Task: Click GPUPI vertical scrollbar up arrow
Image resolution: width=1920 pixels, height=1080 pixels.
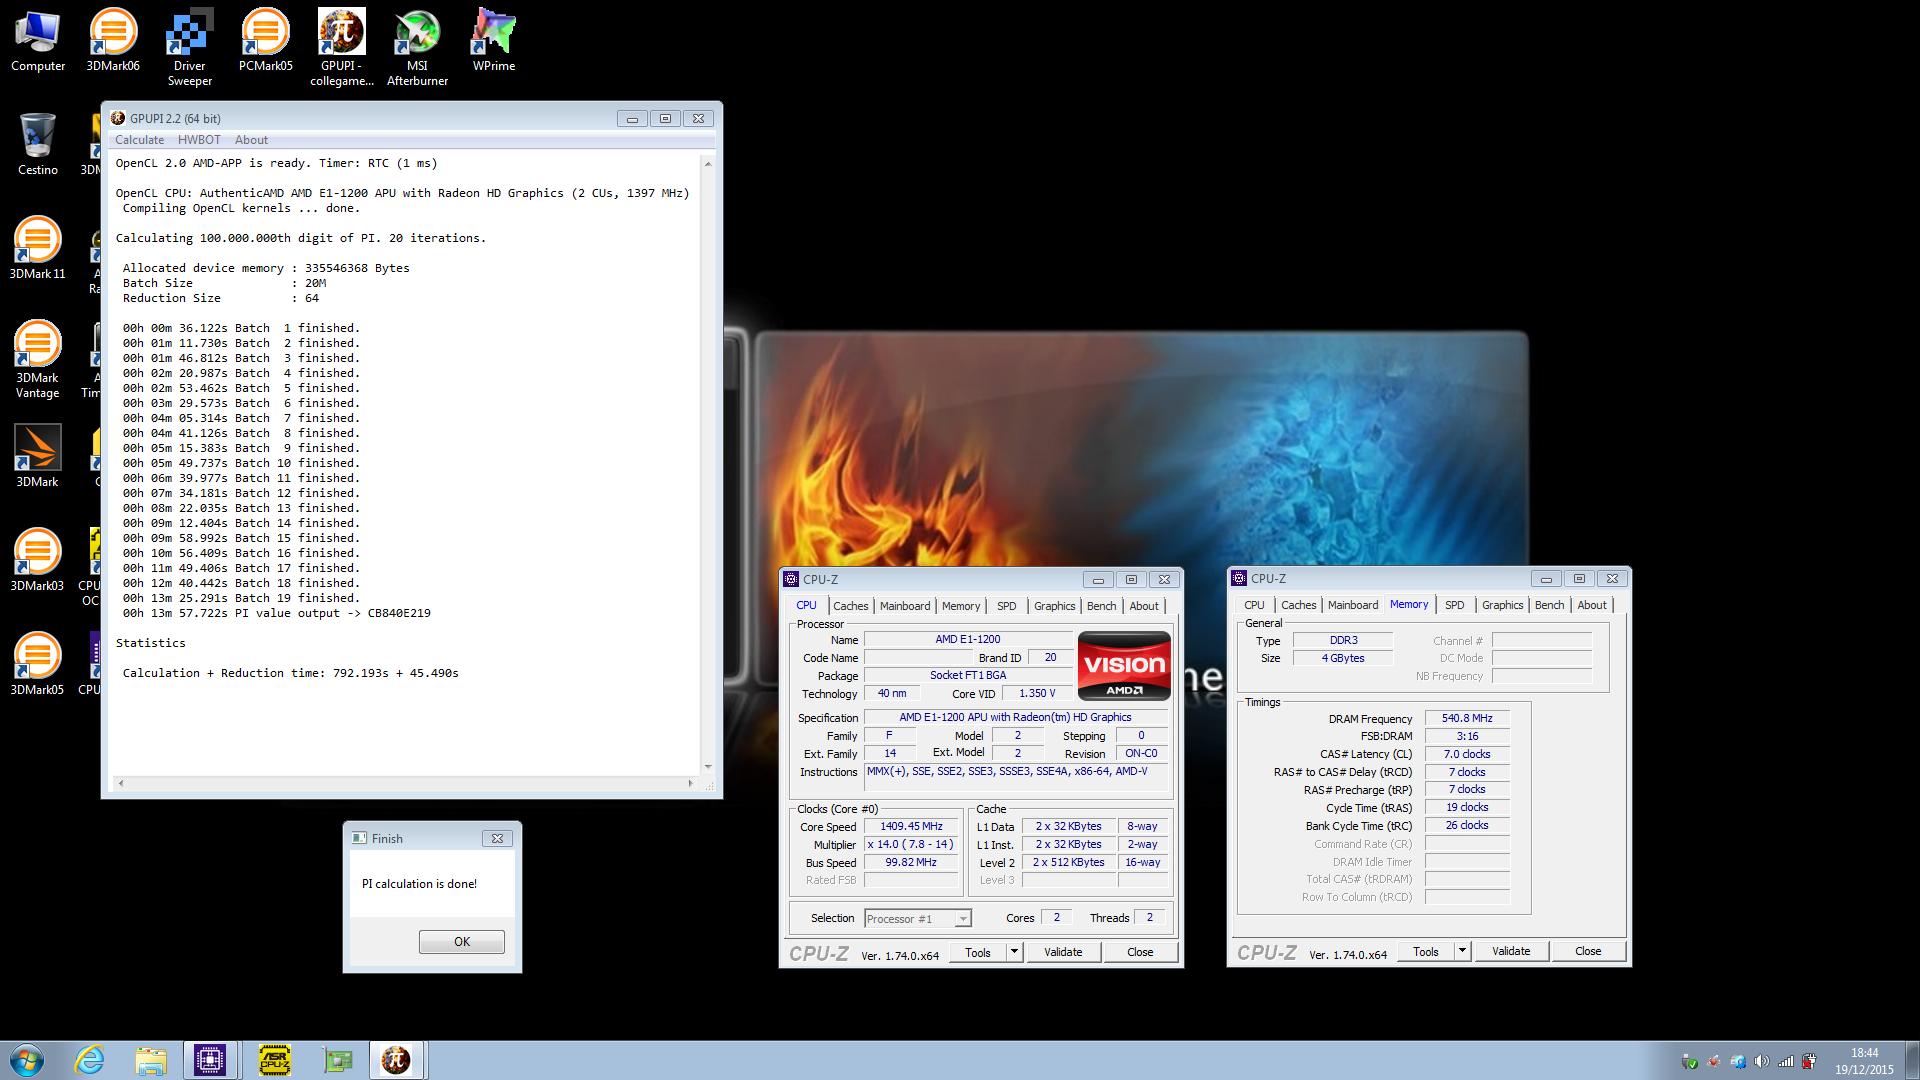Action: tap(708, 163)
